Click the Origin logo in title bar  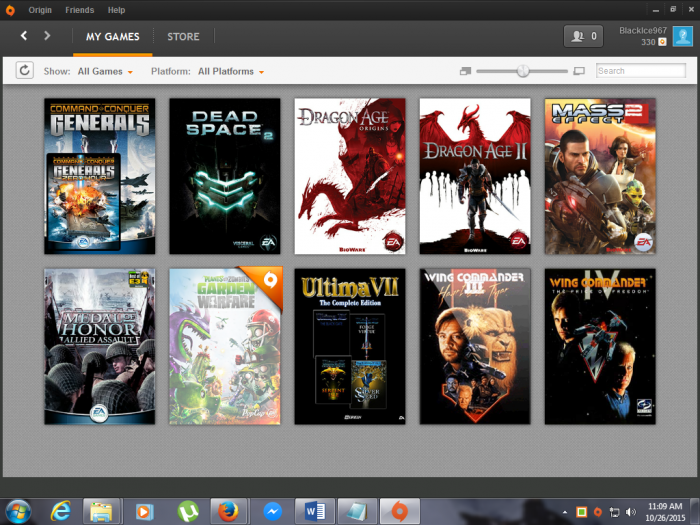[12, 9]
